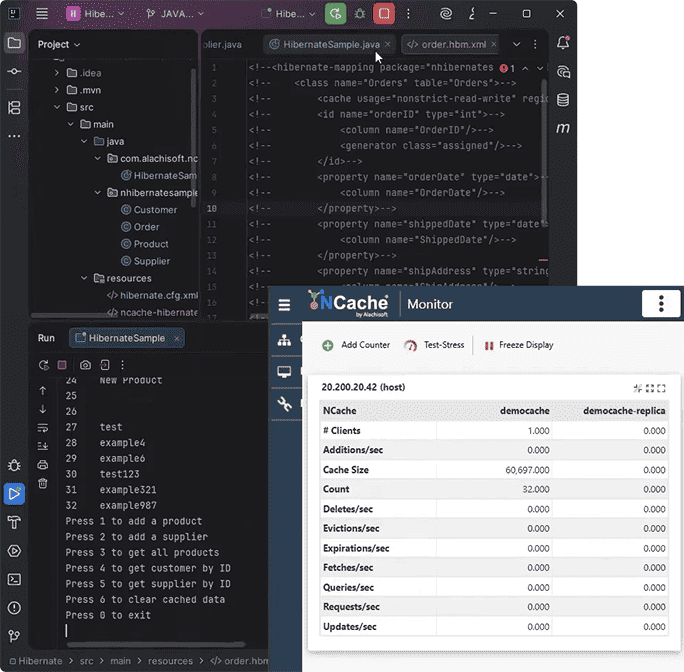Click the print icon in Run console
The image size is (684, 672).
(x=42, y=465)
